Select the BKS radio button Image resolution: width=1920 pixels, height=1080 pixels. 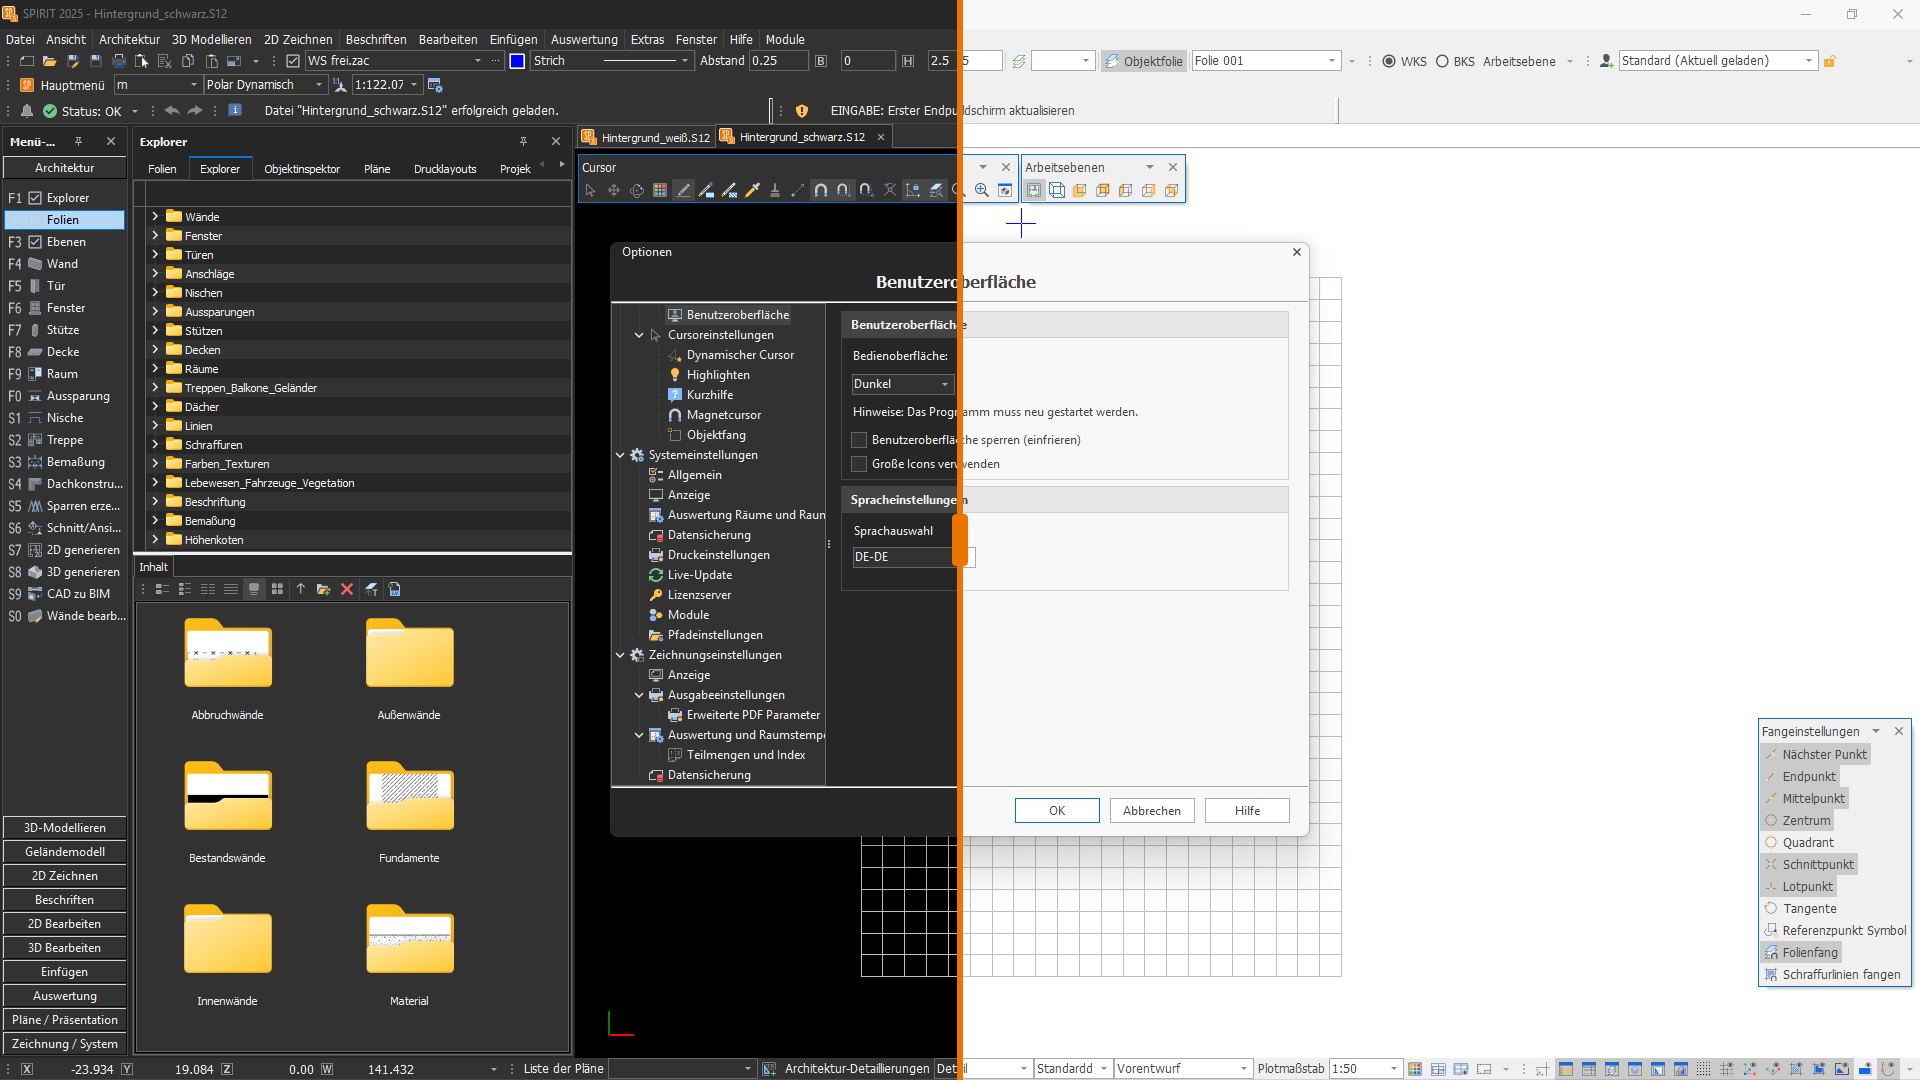click(1442, 61)
